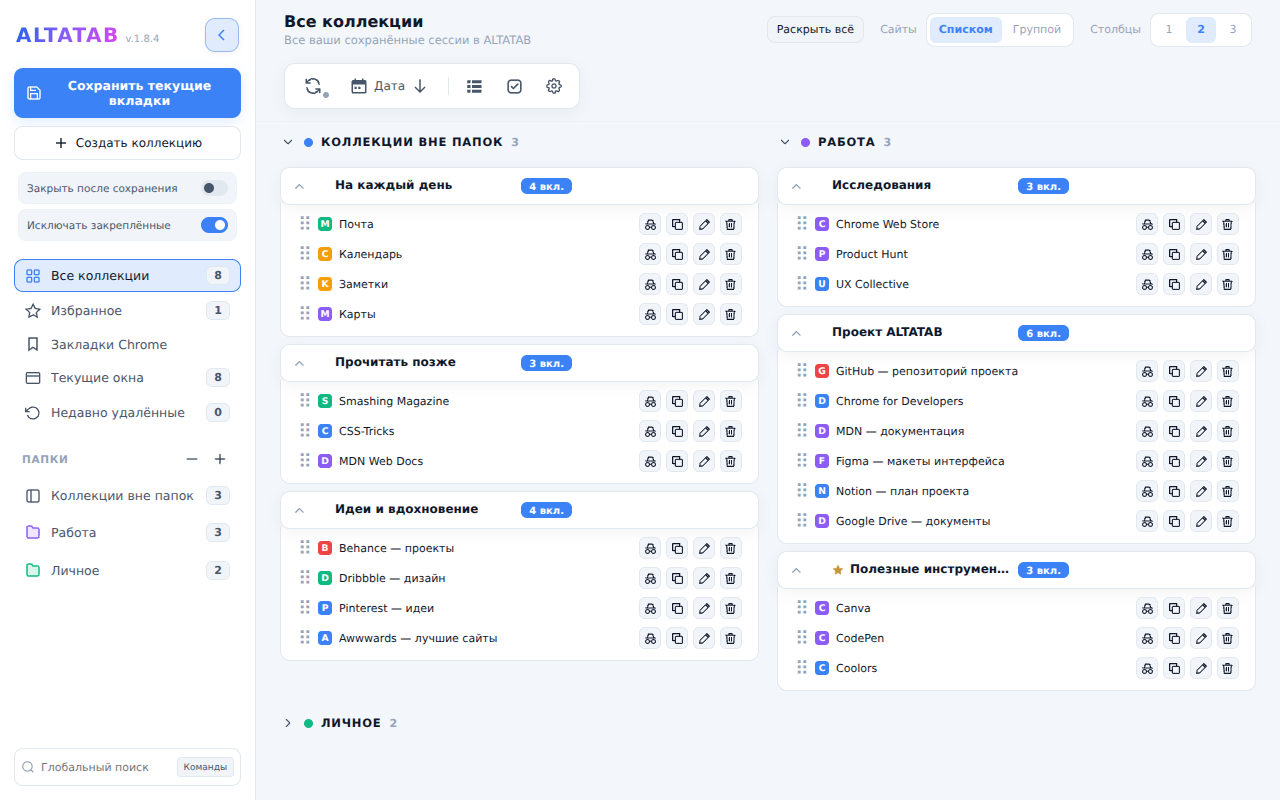Image resolution: width=1280 pixels, height=800 pixels.
Task: Click the Команды button
Action: [206, 767]
